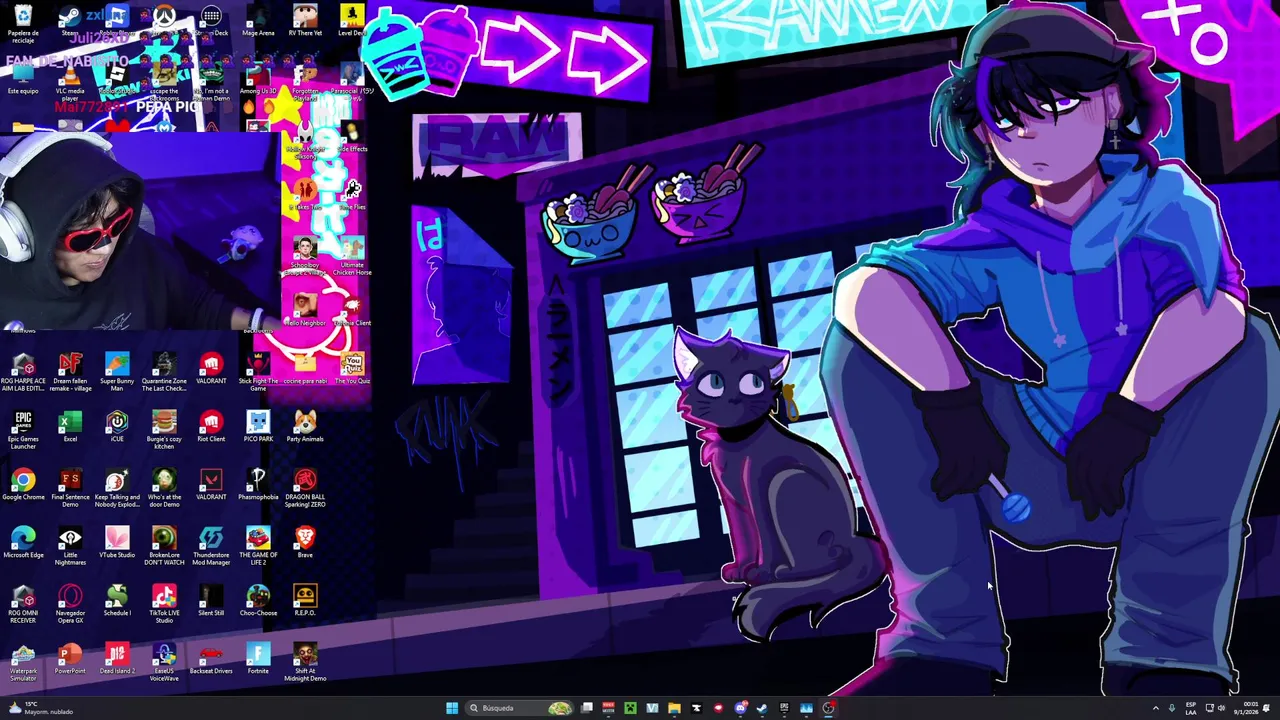The height and width of the screenshot is (720, 1280).
Task: Open the Schedule I desktop icon
Action: pos(117,602)
